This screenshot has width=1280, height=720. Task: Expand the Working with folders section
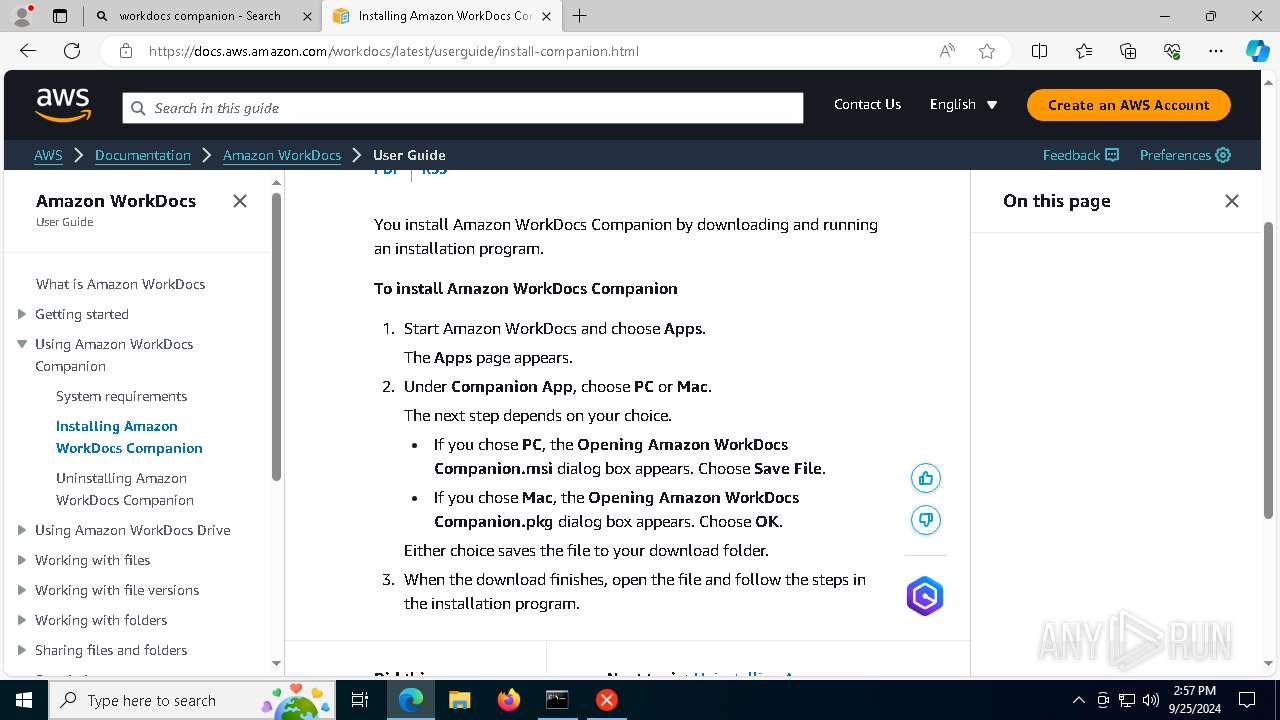click(22, 620)
